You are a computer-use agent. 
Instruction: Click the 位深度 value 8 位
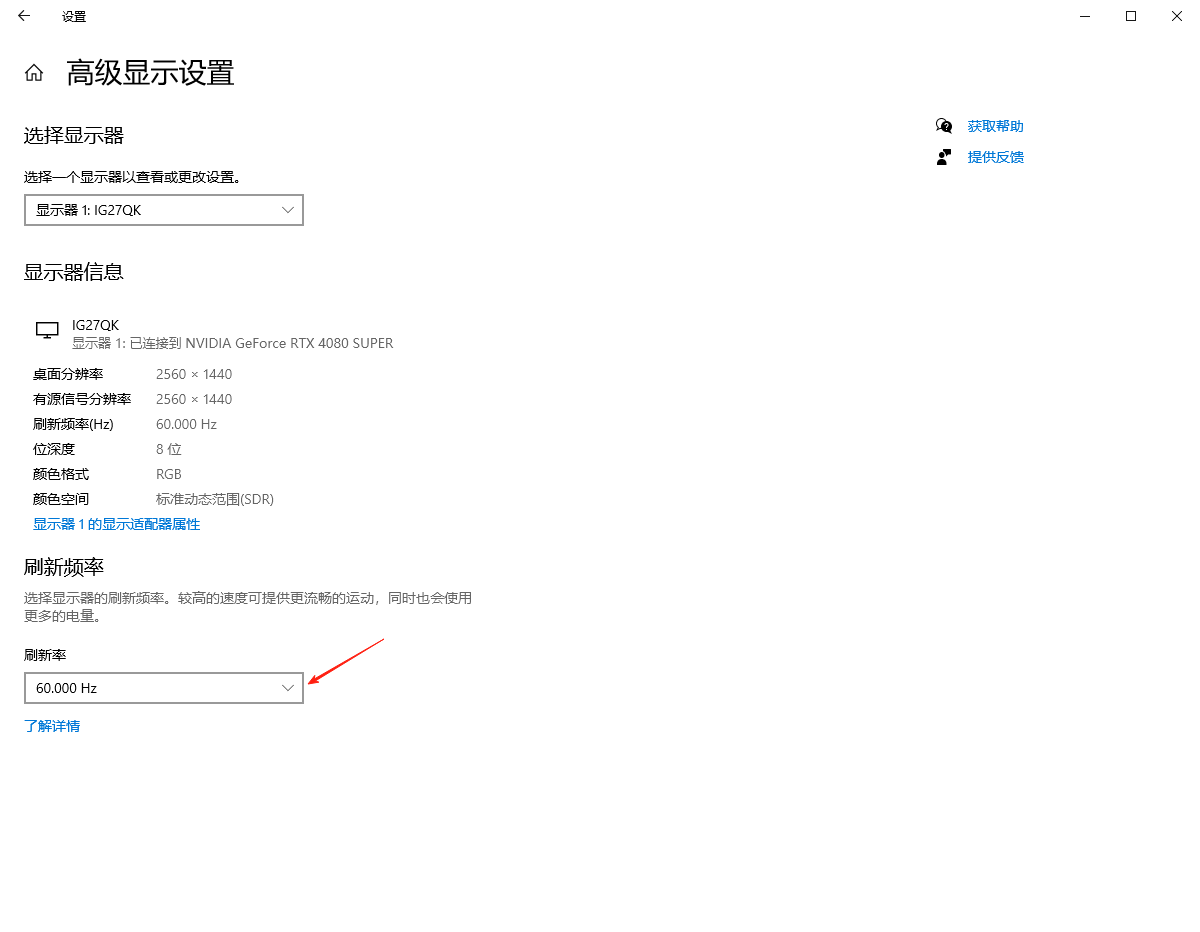click(x=169, y=449)
